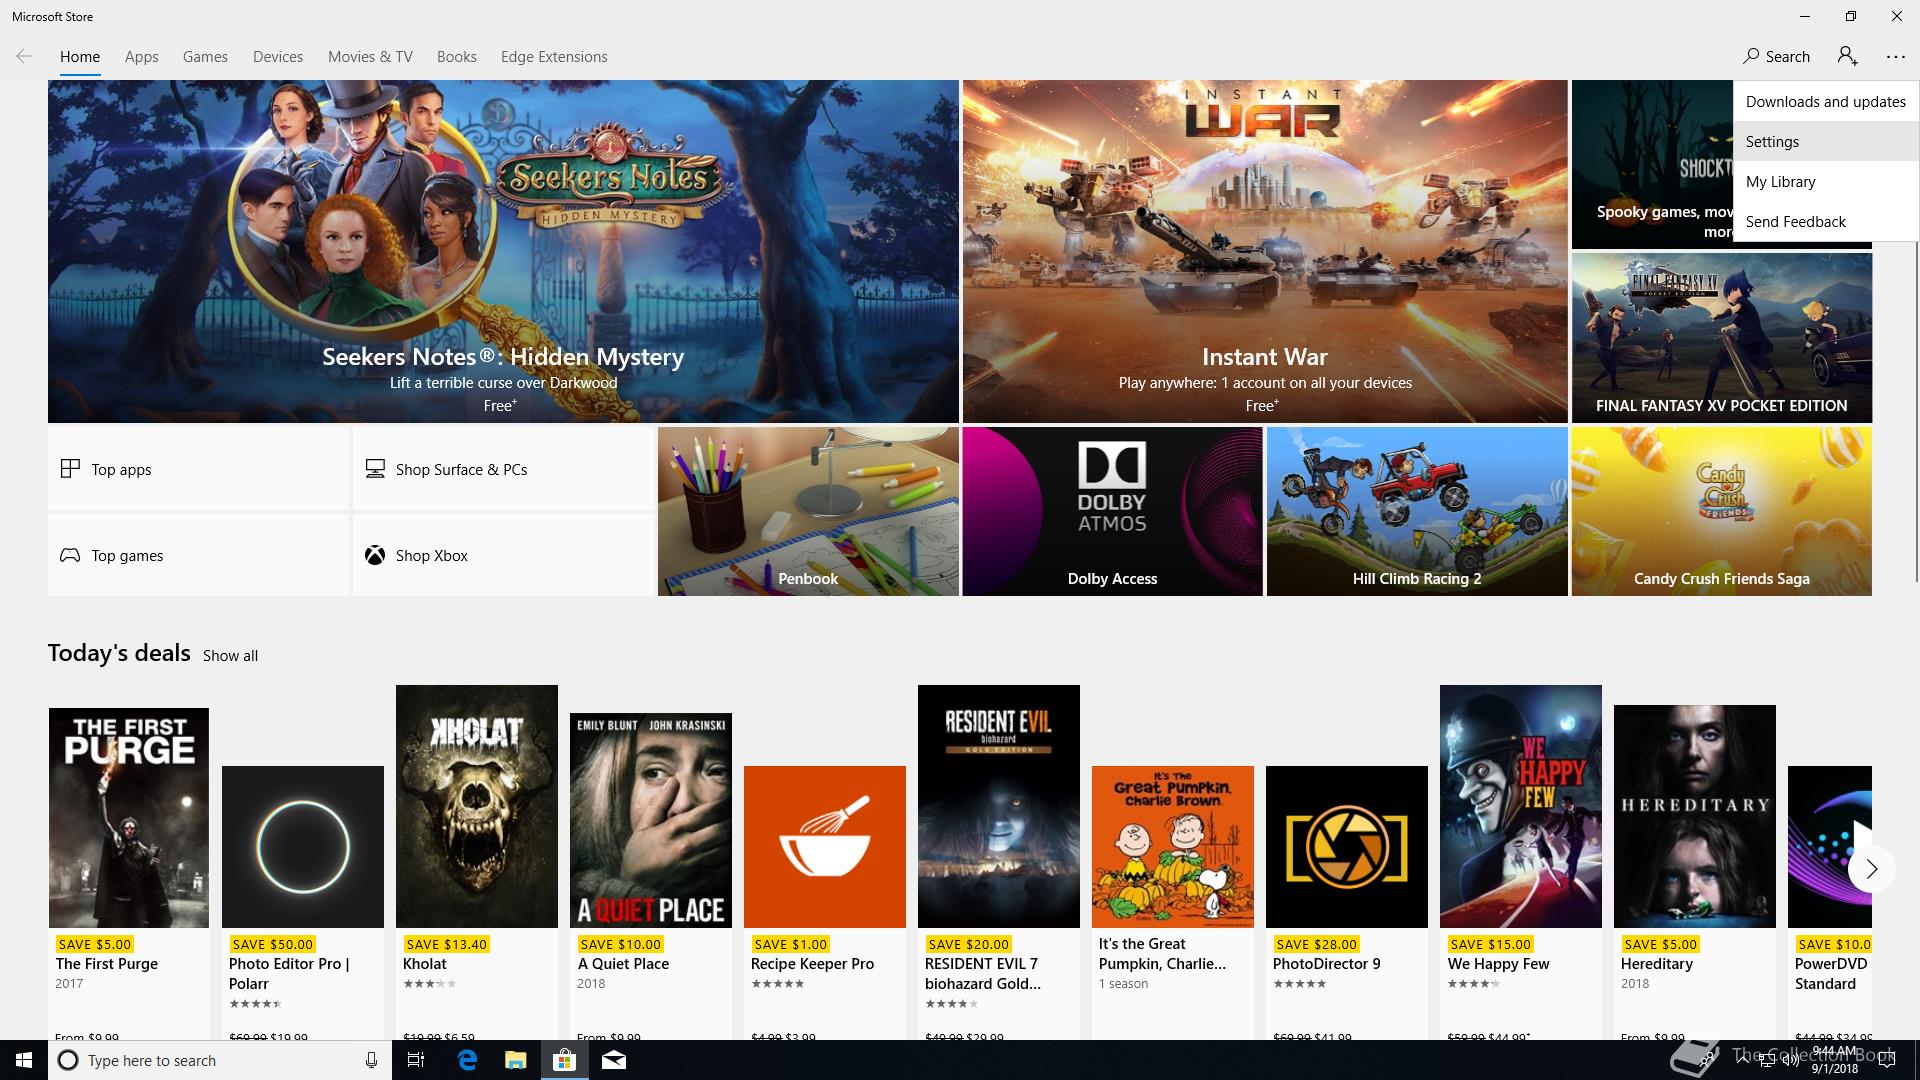The image size is (1920, 1080).
Task: Open the action center notification icon
Action: pyautogui.click(x=1888, y=1060)
